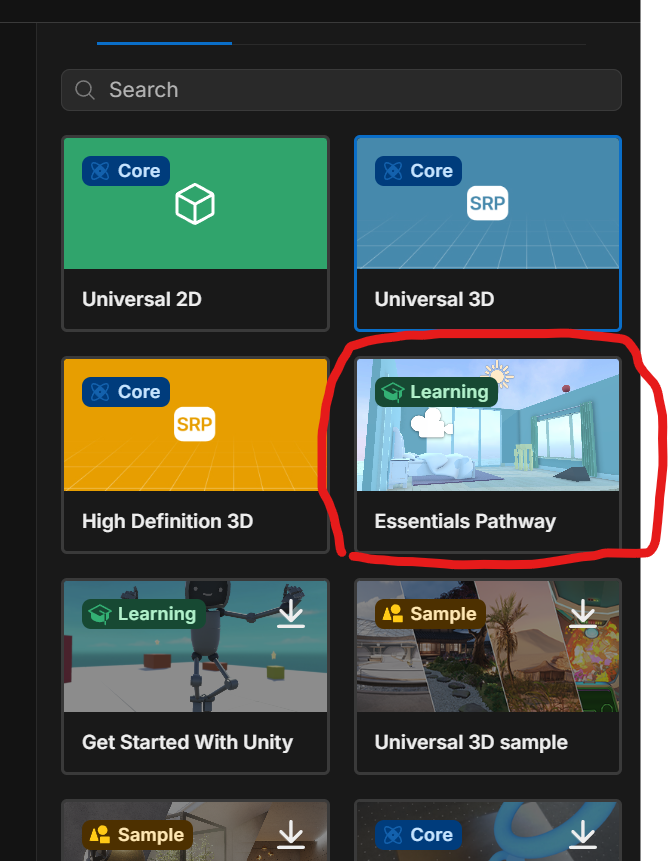Click download icon on bottom Core template
This screenshot has width=668, height=861.
582,835
